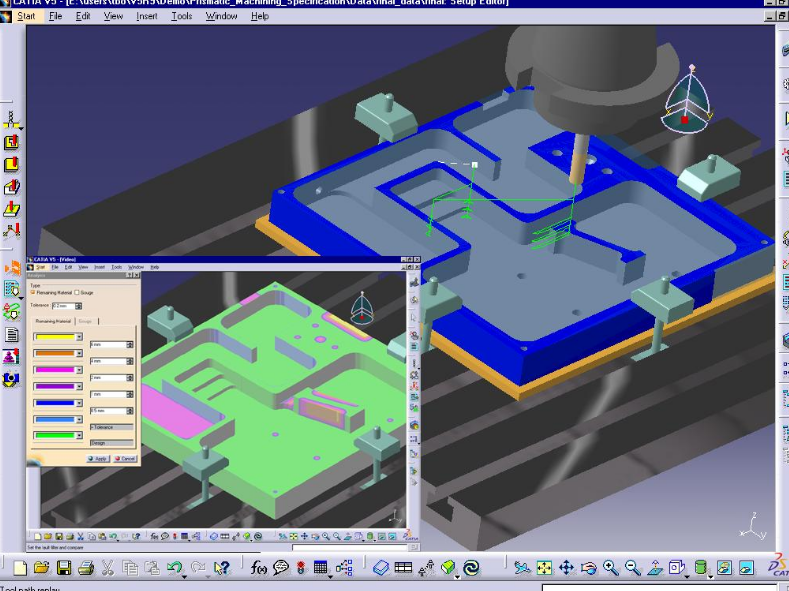Select the Pocketing operation icon

(11, 142)
